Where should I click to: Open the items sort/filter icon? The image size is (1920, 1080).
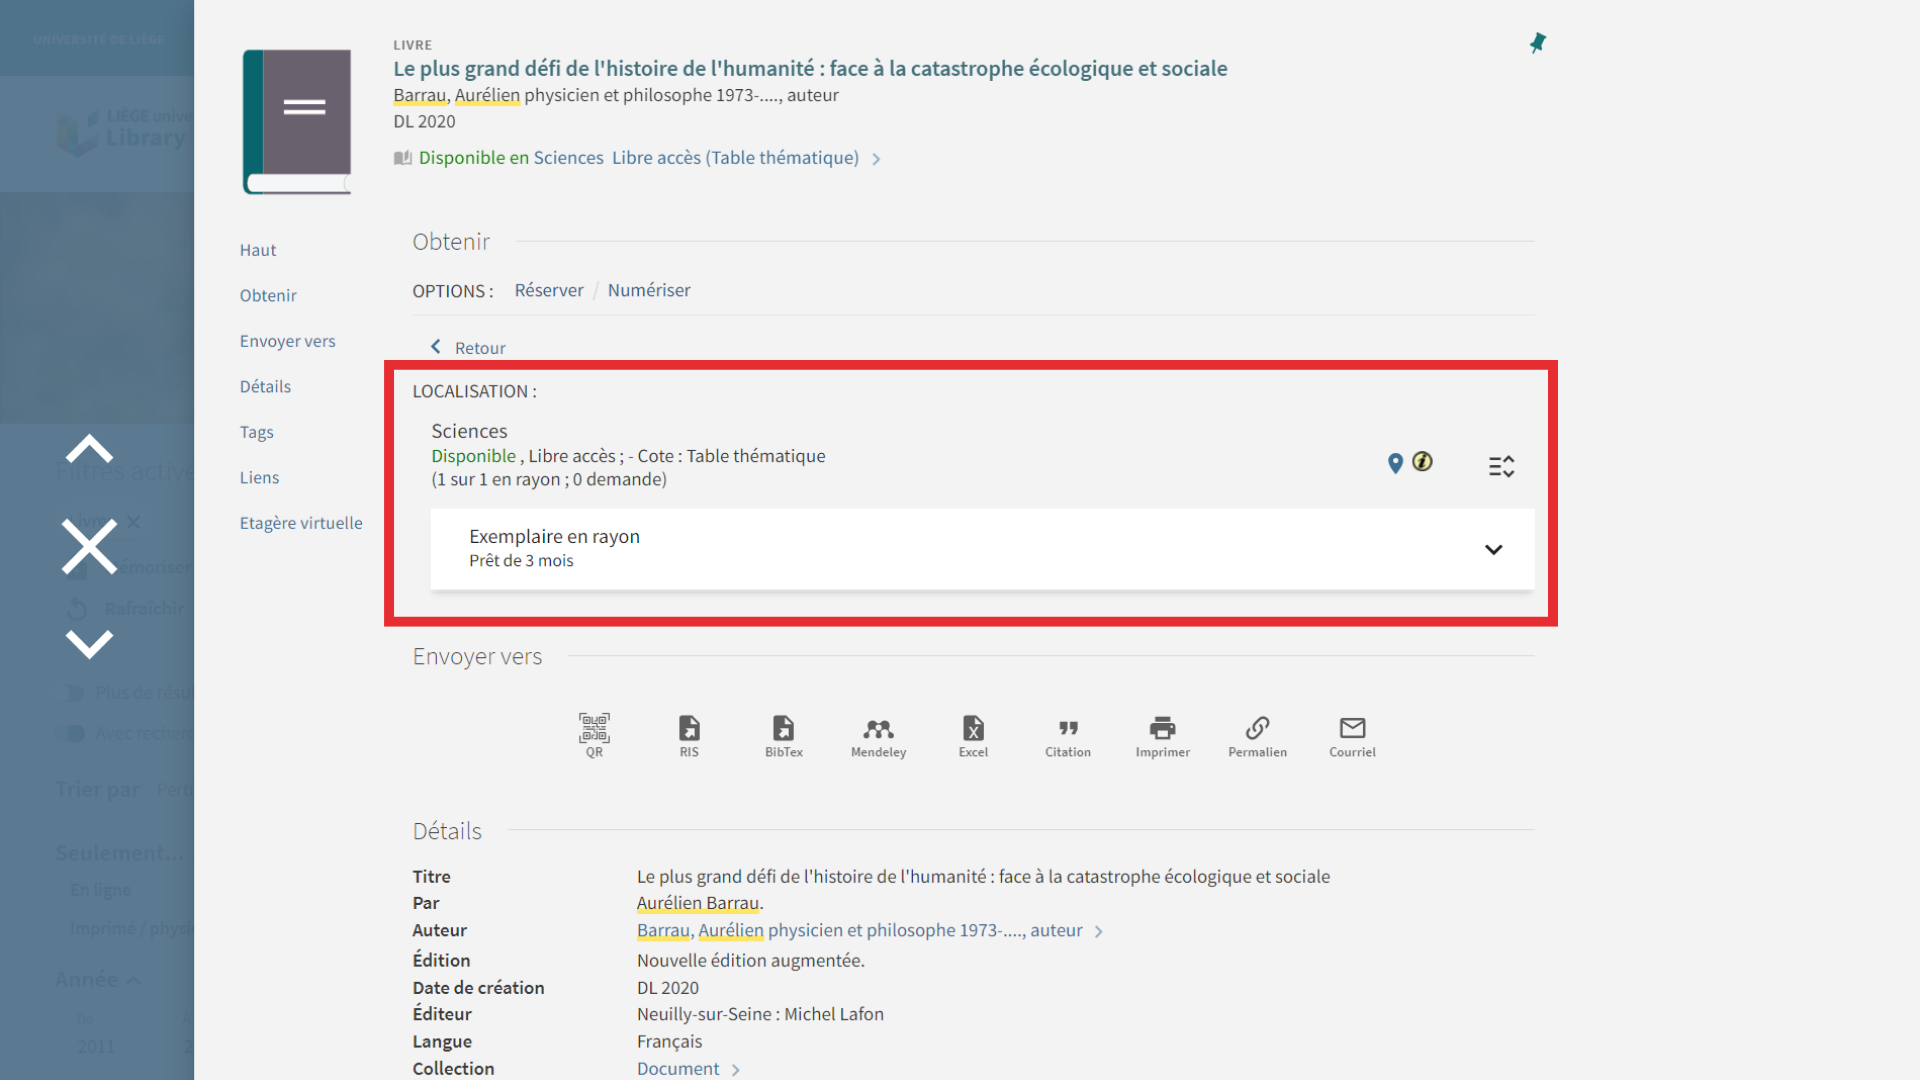[1501, 466]
